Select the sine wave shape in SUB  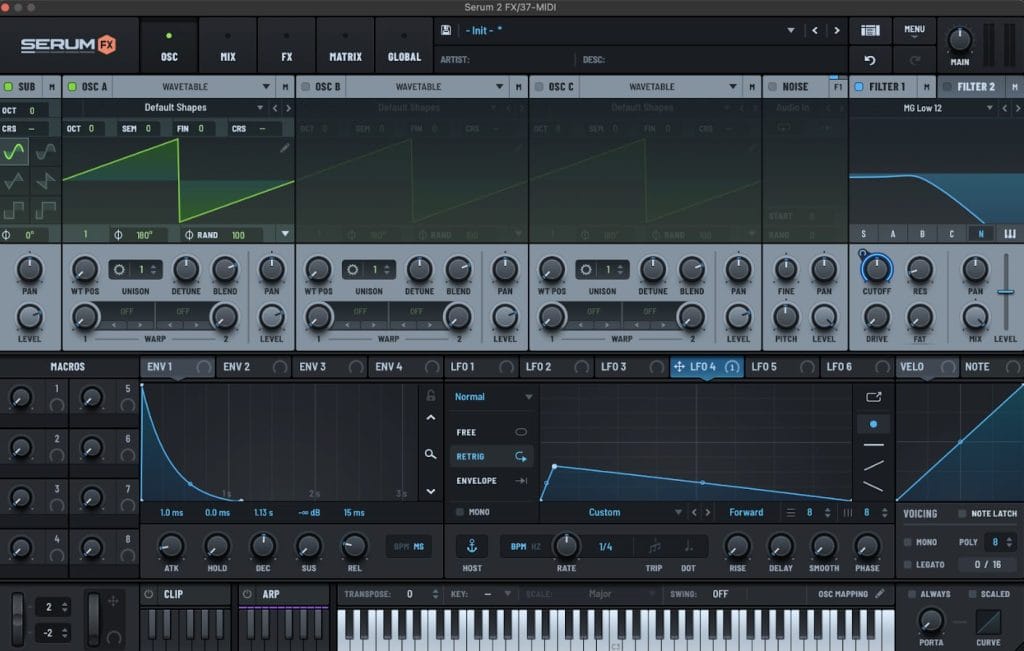point(14,152)
